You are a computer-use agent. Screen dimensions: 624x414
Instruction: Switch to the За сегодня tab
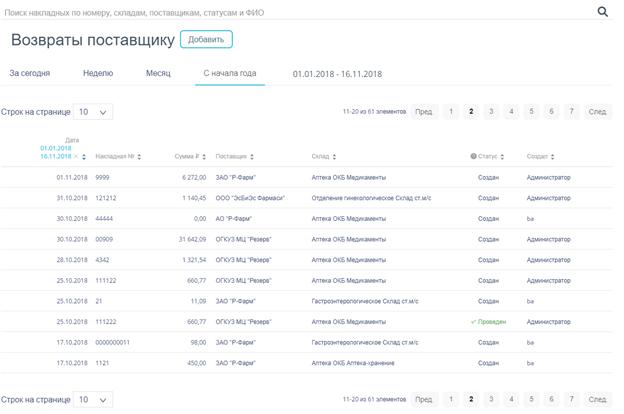pos(30,73)
